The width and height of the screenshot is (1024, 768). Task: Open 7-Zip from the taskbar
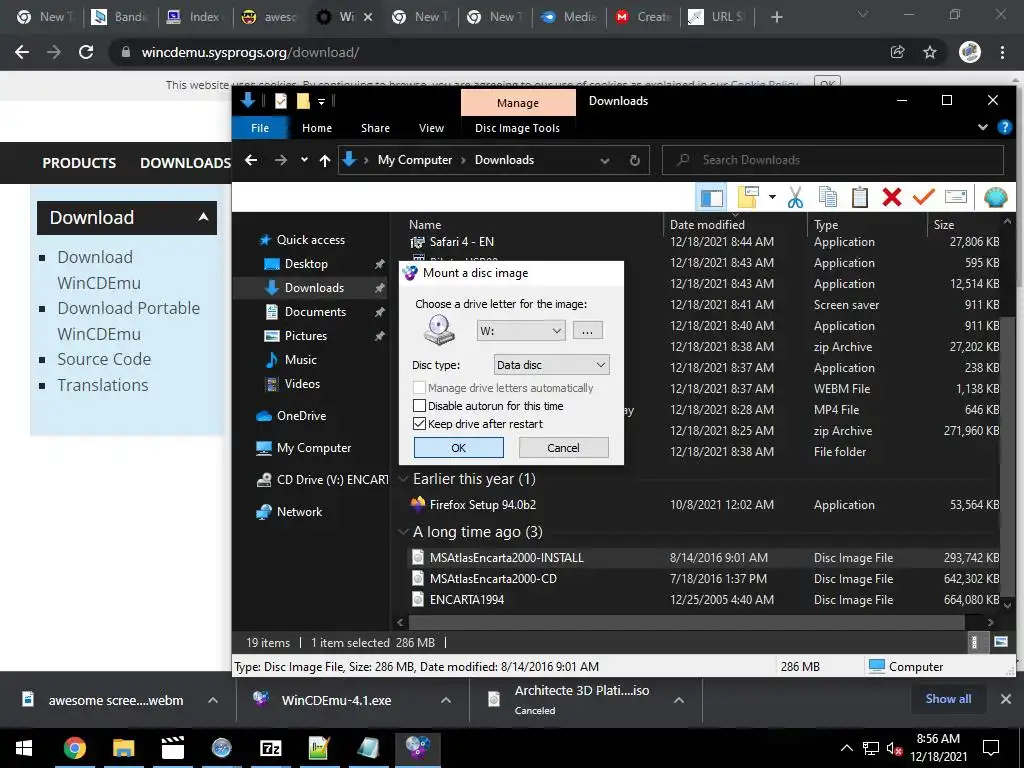click(x=270, y=748)
